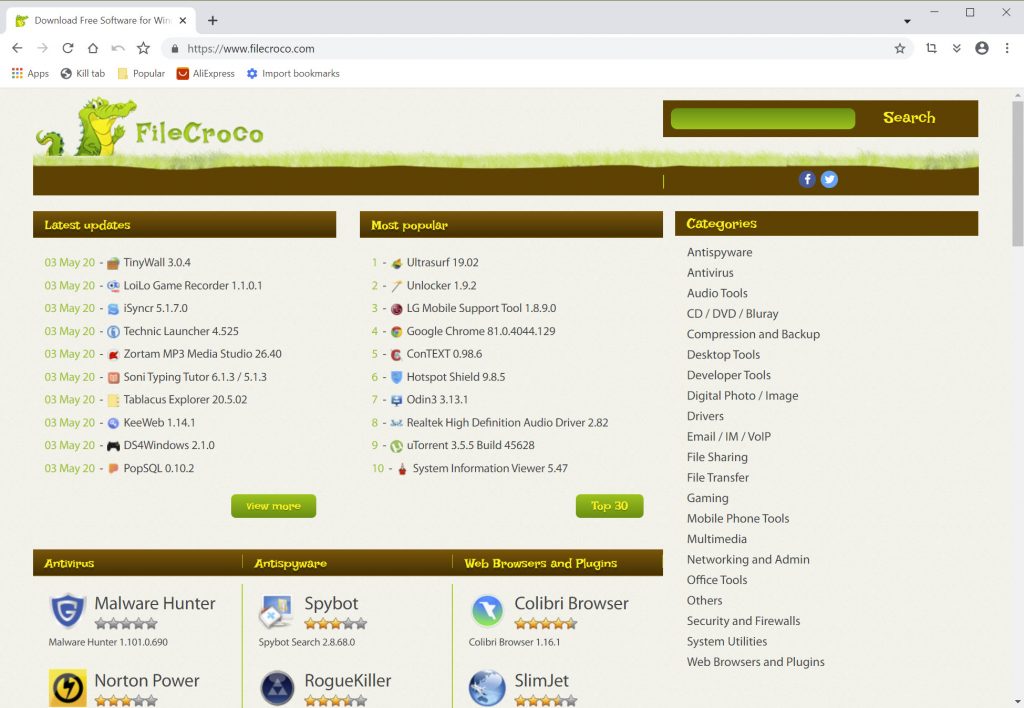Click the Hotspot Shield icon
Viewport: 1024px width, 708px height.
tap(396, 378)
